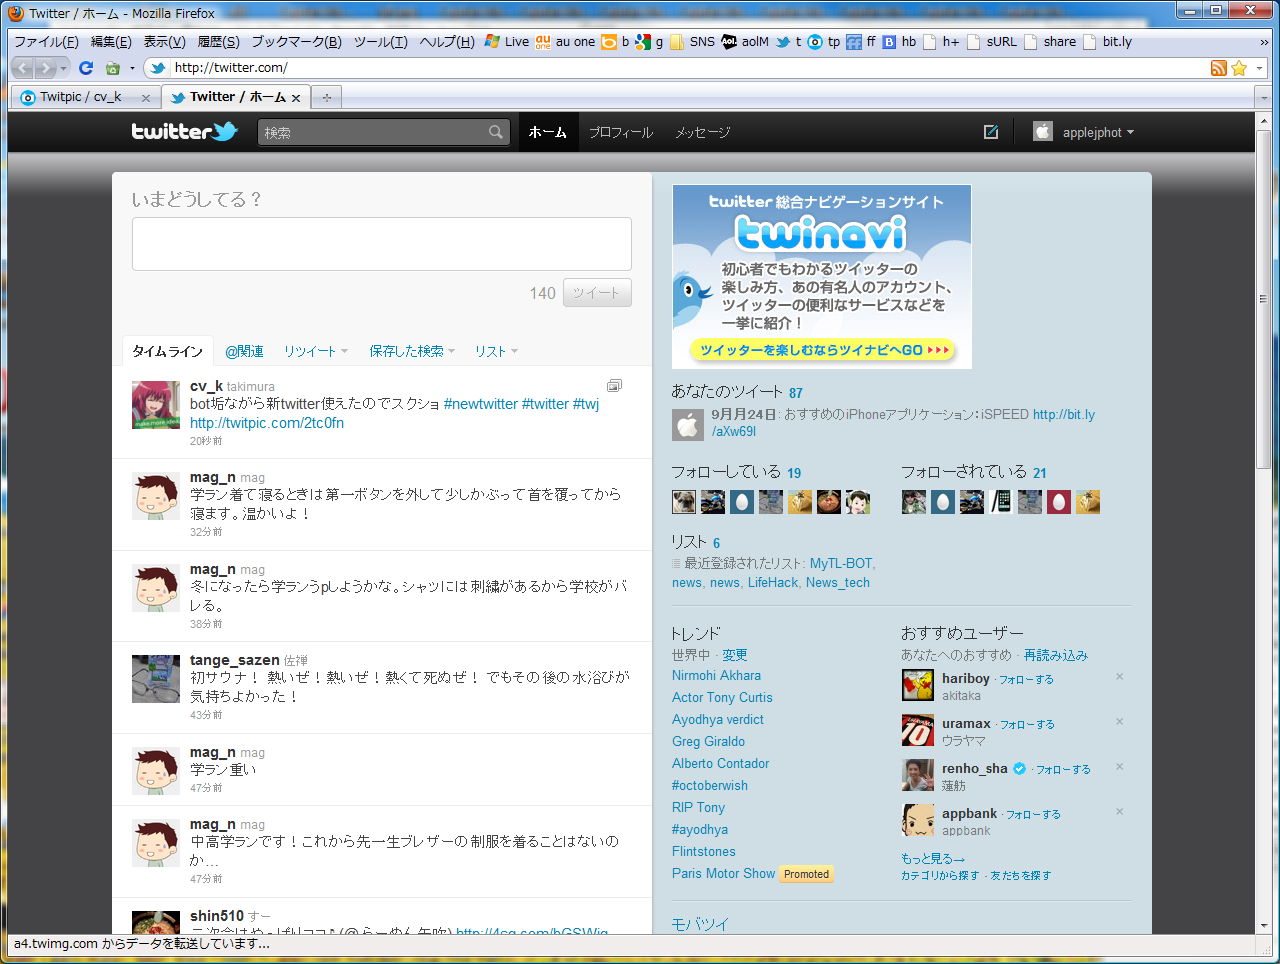Click the browser forward arrow
The width and height of the screenshot is (1280, 964).
[45, 68]
